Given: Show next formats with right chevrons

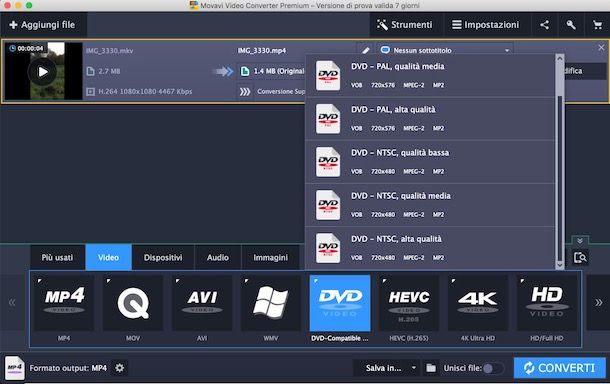Looking at the screenshot, I should point(598,303).
